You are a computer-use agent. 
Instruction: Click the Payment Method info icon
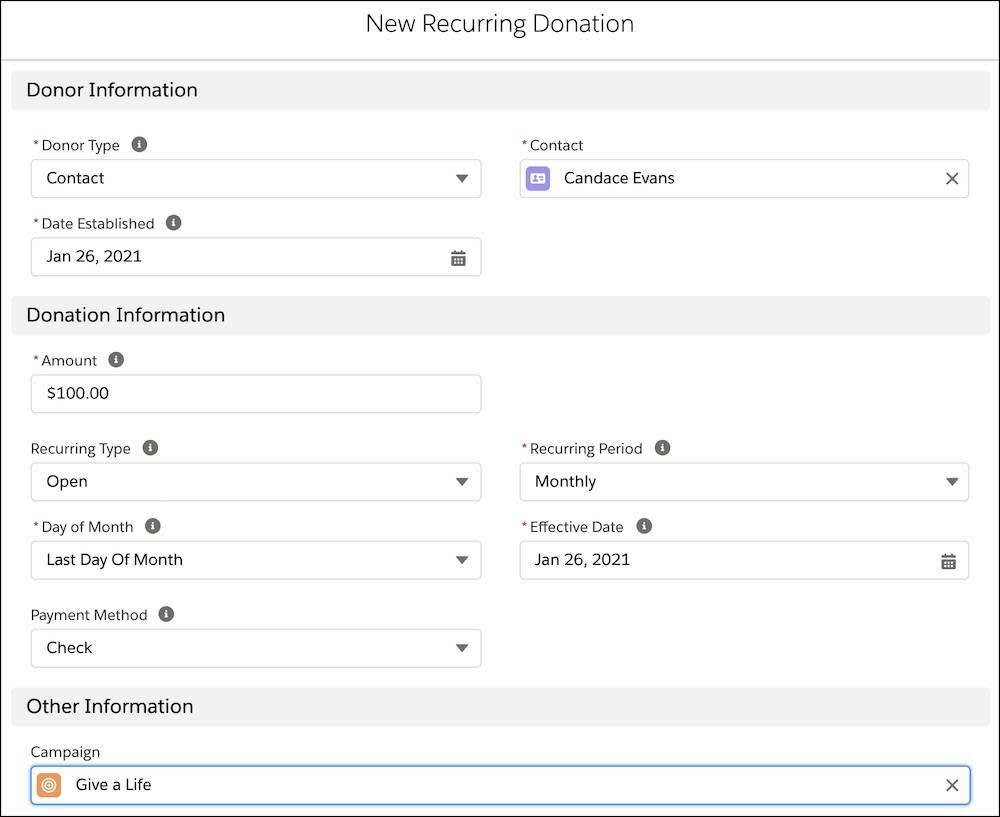166,614
